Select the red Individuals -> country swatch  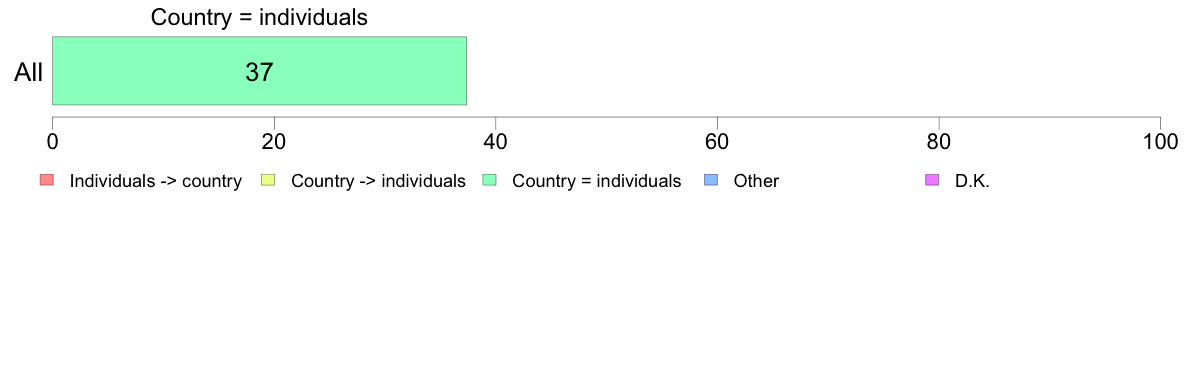pos(46,180)
